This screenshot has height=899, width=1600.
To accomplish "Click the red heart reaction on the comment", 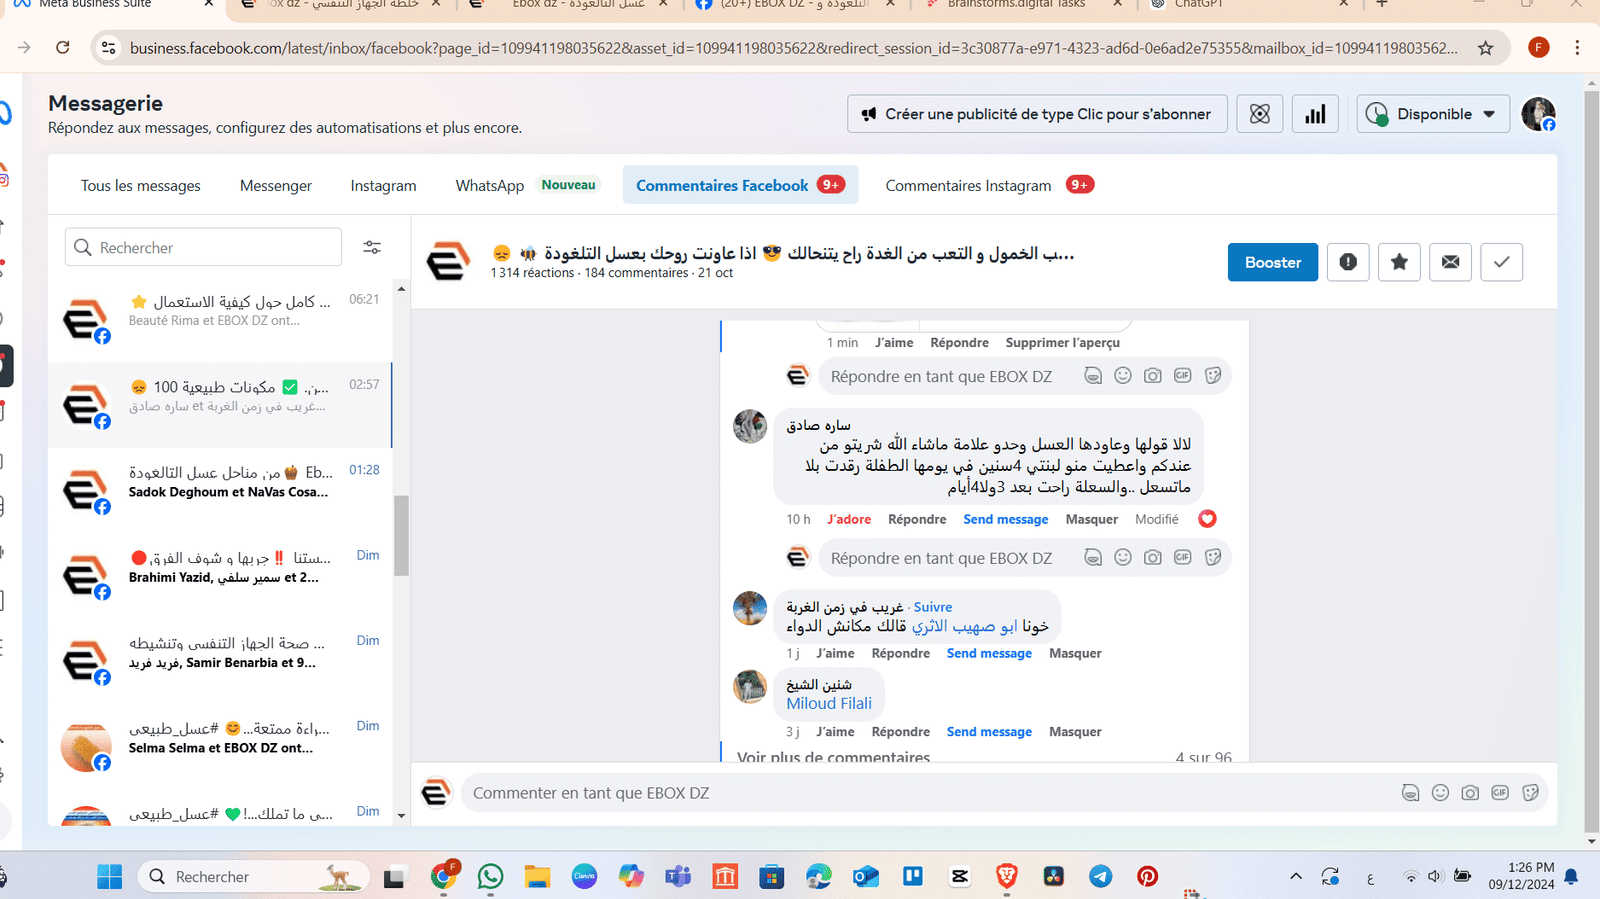I will click(x=1207, y=519).
